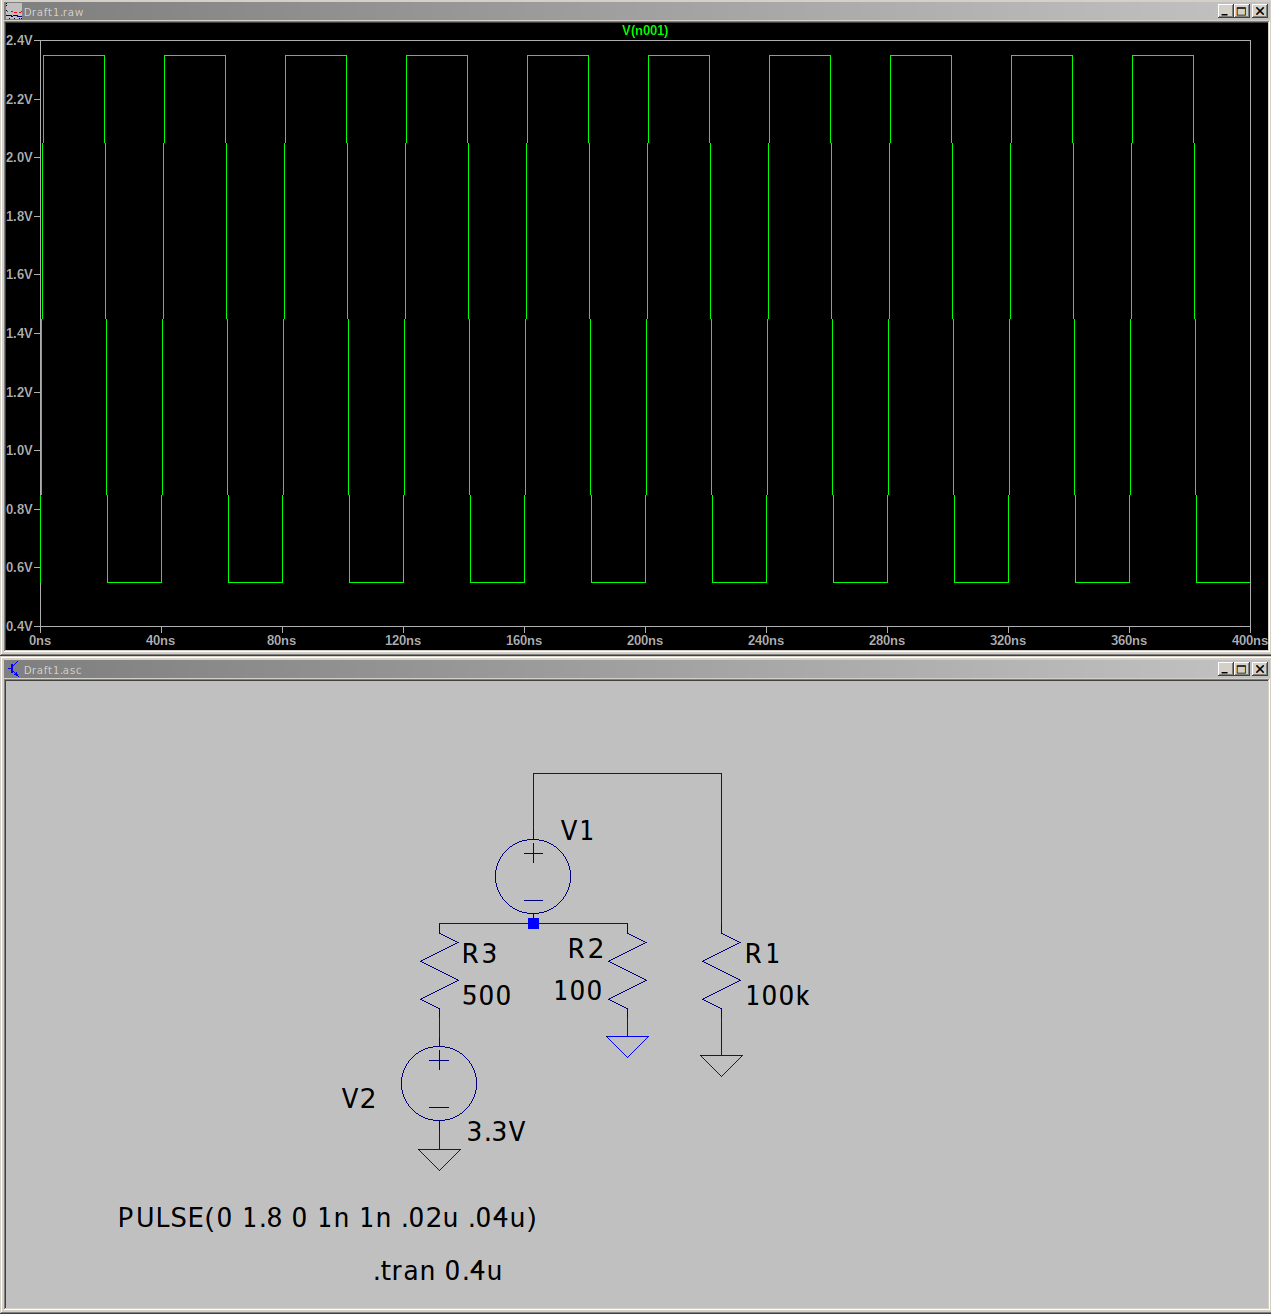Viewport: 1271px width, 1314px height.
Task: Select the PULSE source definition text
Action: pos(327,1218)
